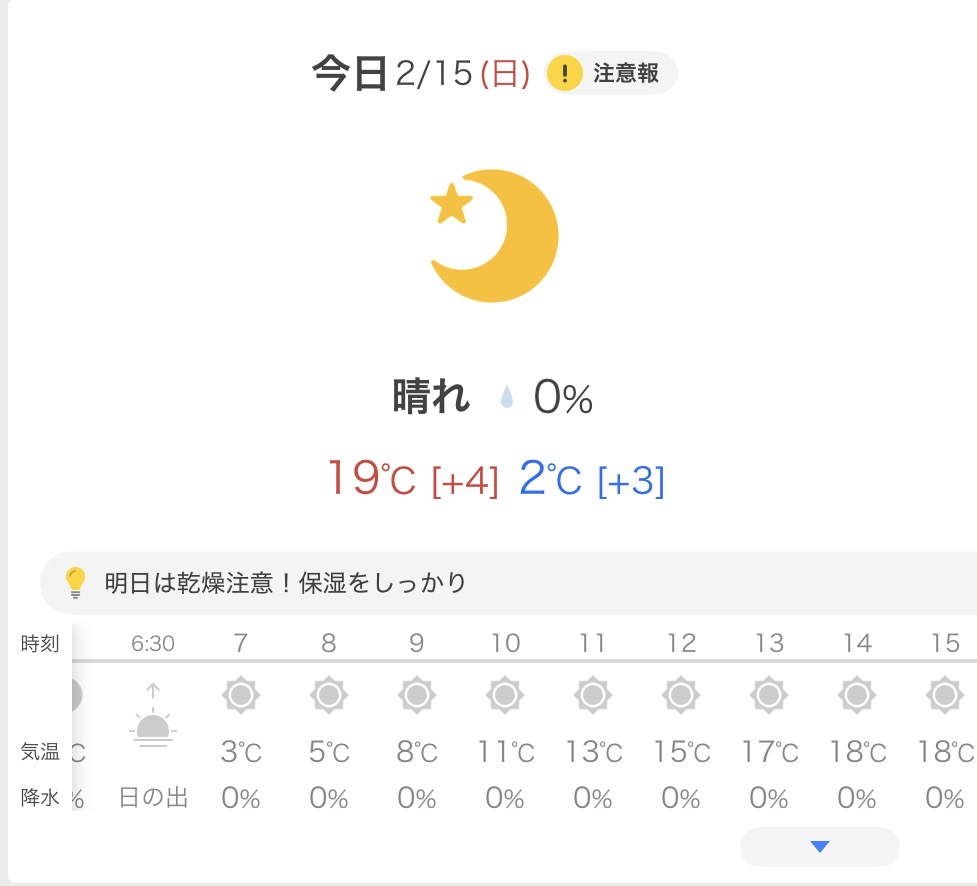Image resolution: width=977 pixels, height=886 pixels.
Task: Click the 今日 2/15 date heading
Action: pos(420,74)
